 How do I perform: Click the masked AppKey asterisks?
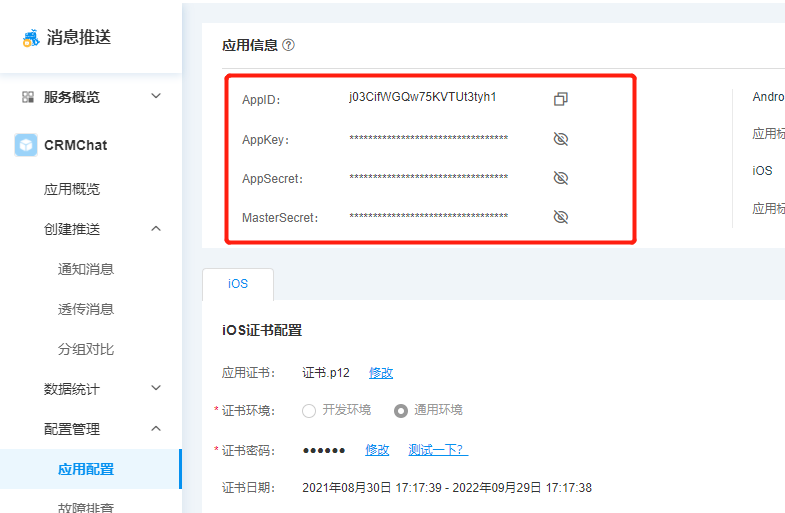click(x=429, y=138)
